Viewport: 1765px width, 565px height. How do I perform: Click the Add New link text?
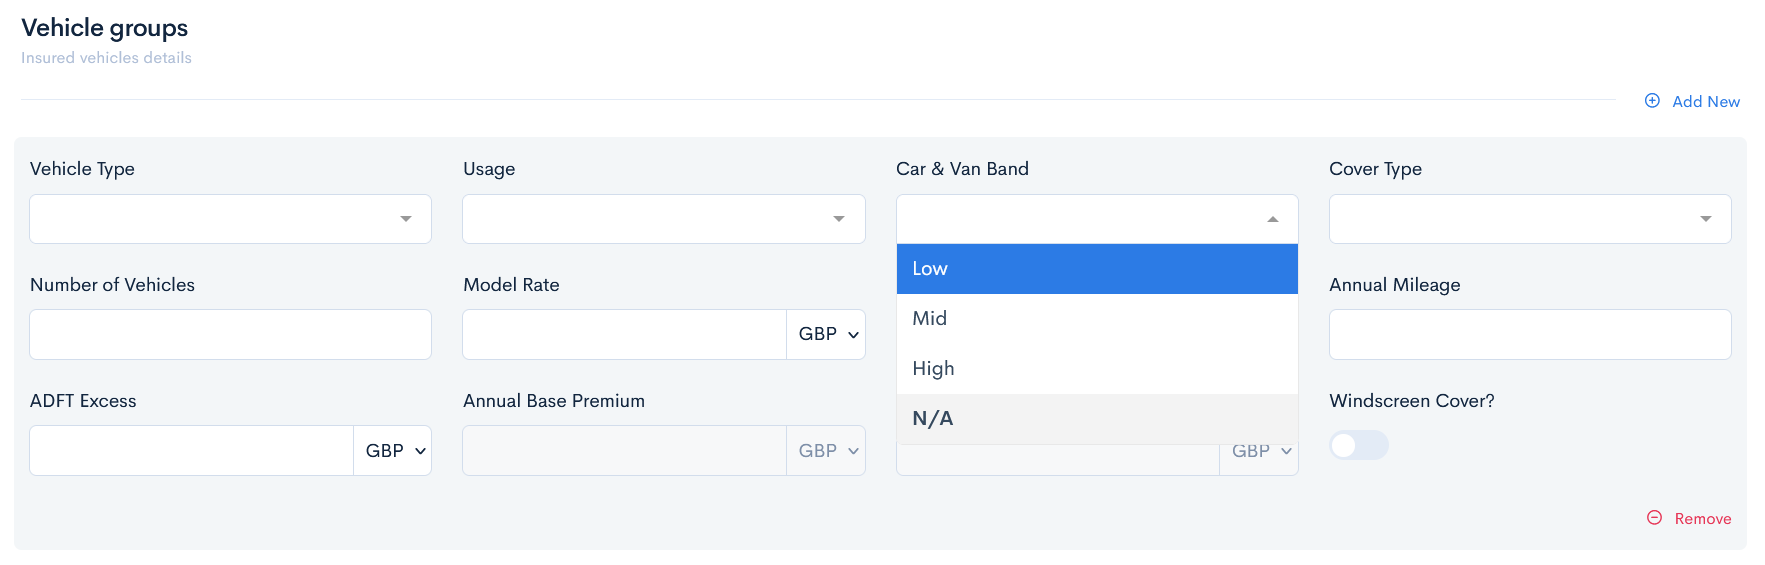pyautogui.click(x=1705, y=102)
